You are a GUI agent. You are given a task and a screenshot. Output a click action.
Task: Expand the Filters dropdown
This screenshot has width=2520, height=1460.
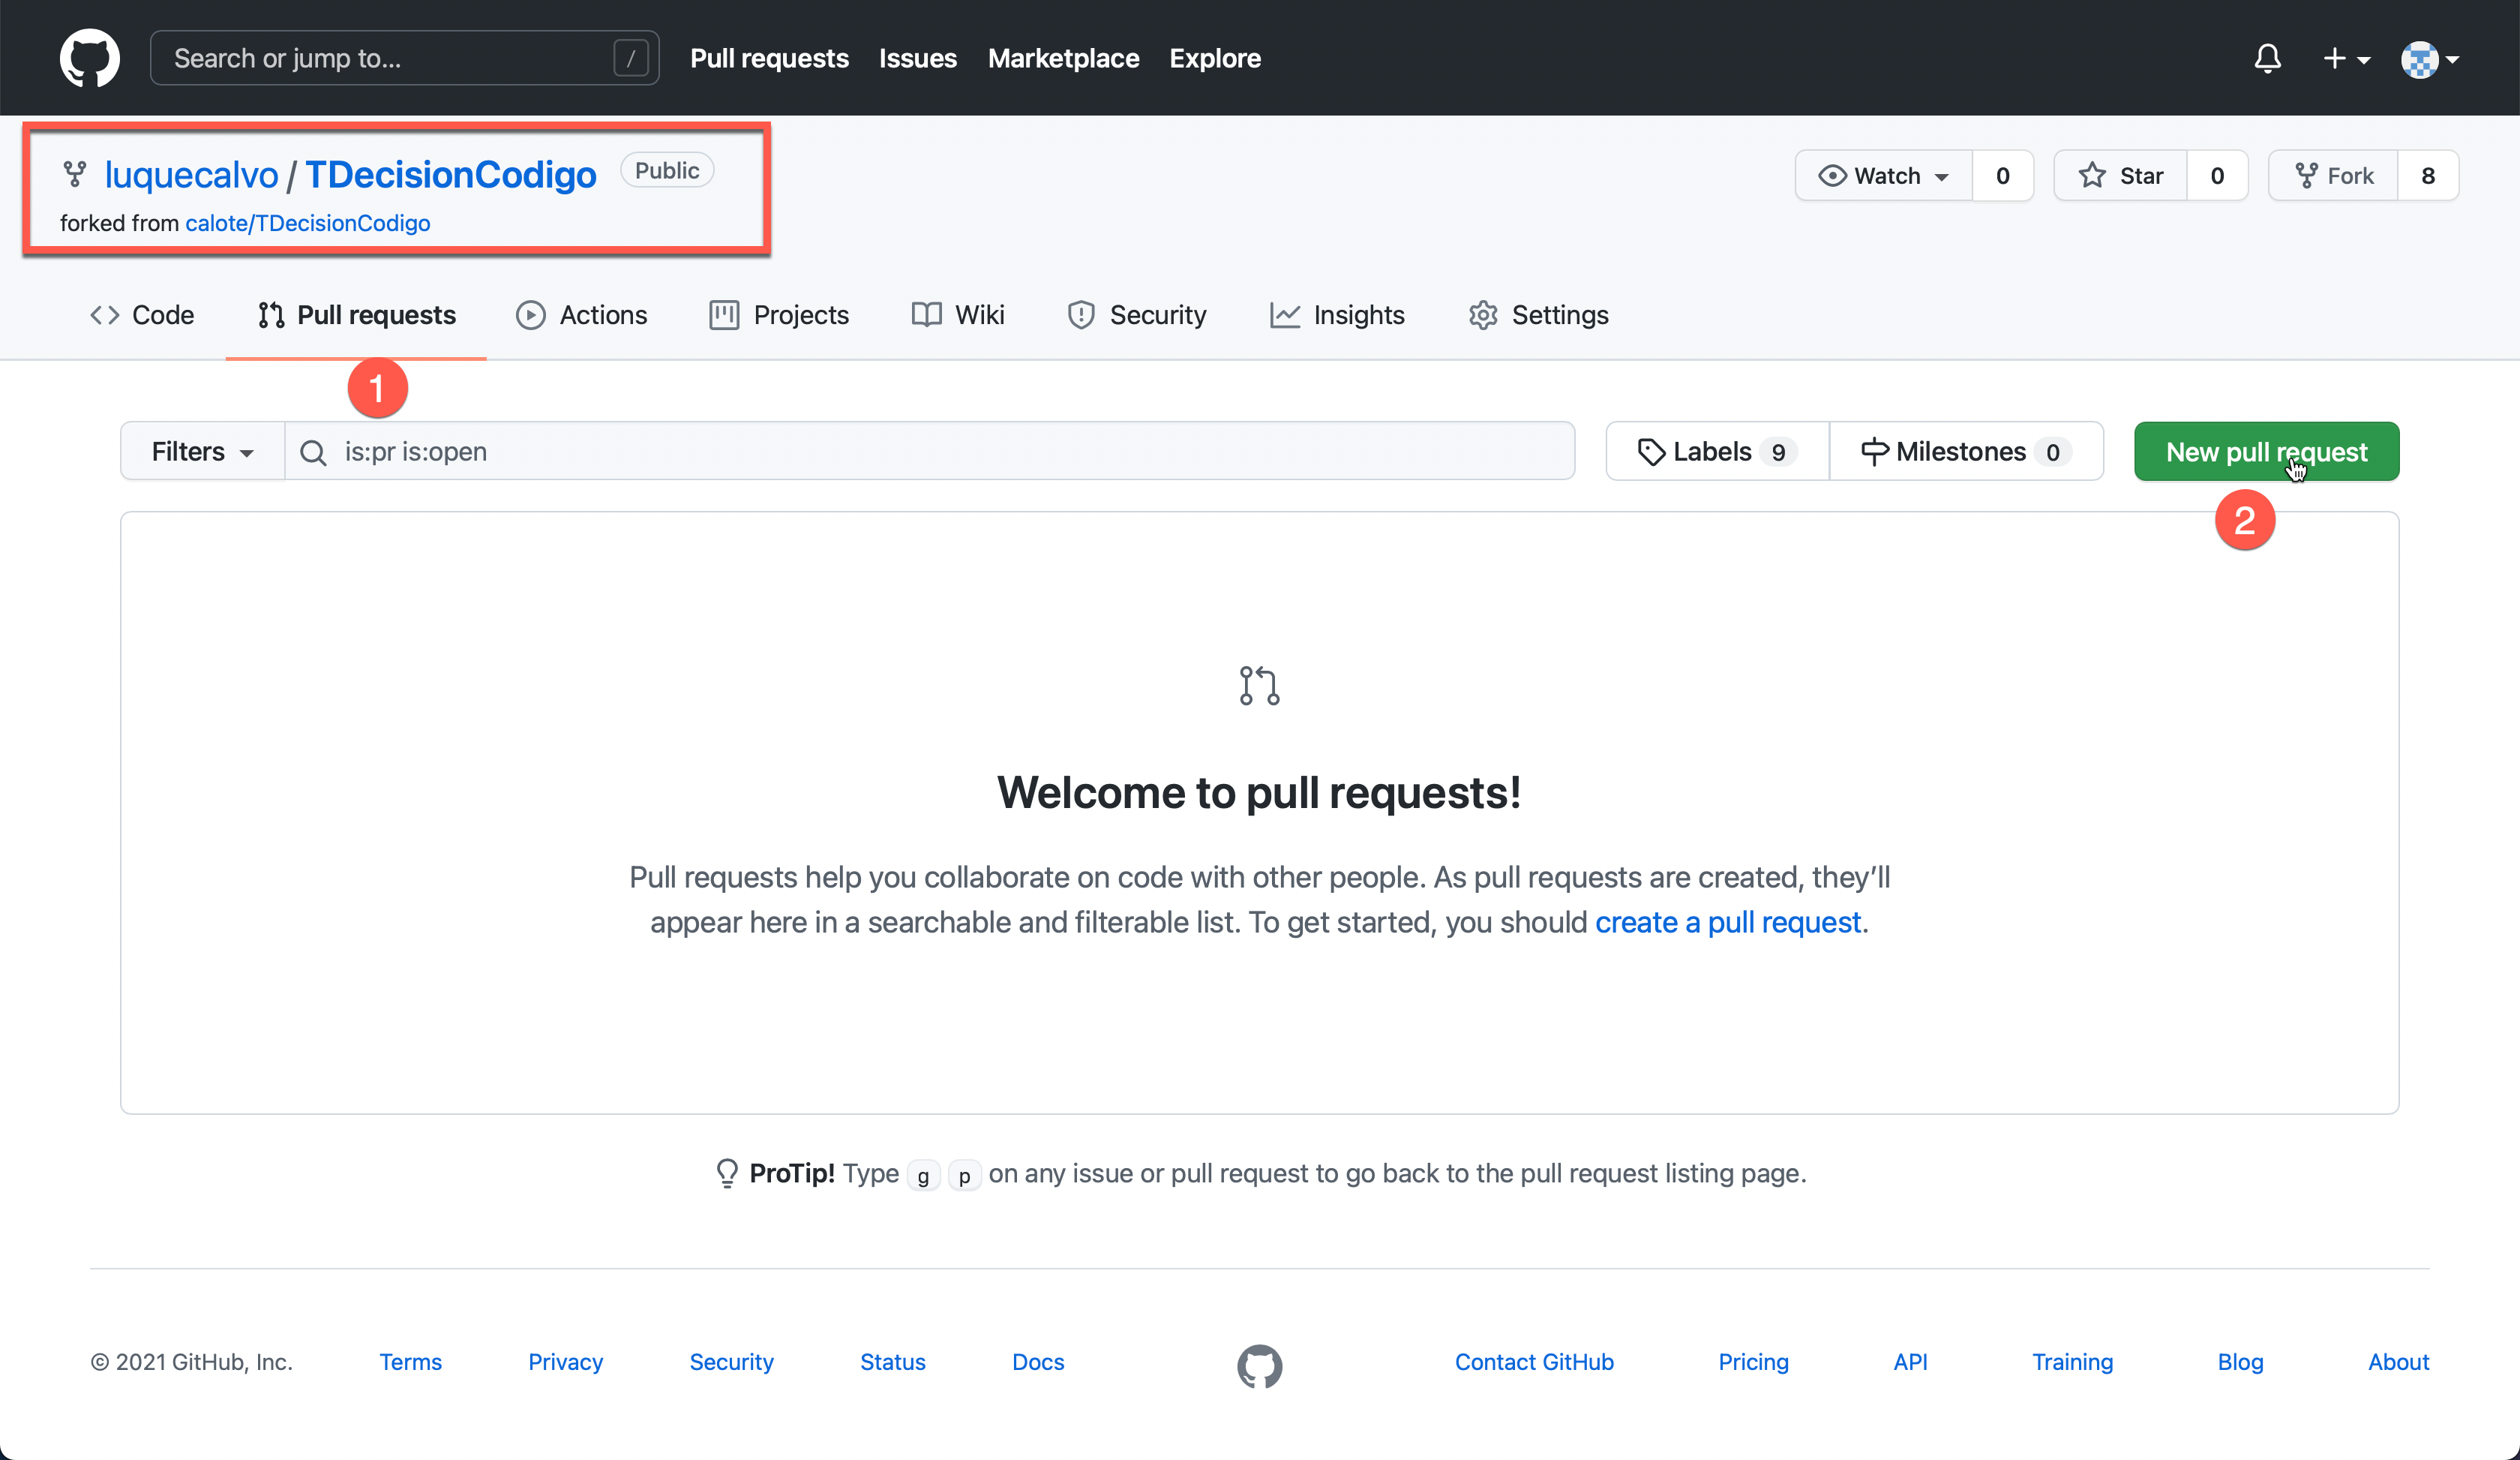[x=203, y=451]
